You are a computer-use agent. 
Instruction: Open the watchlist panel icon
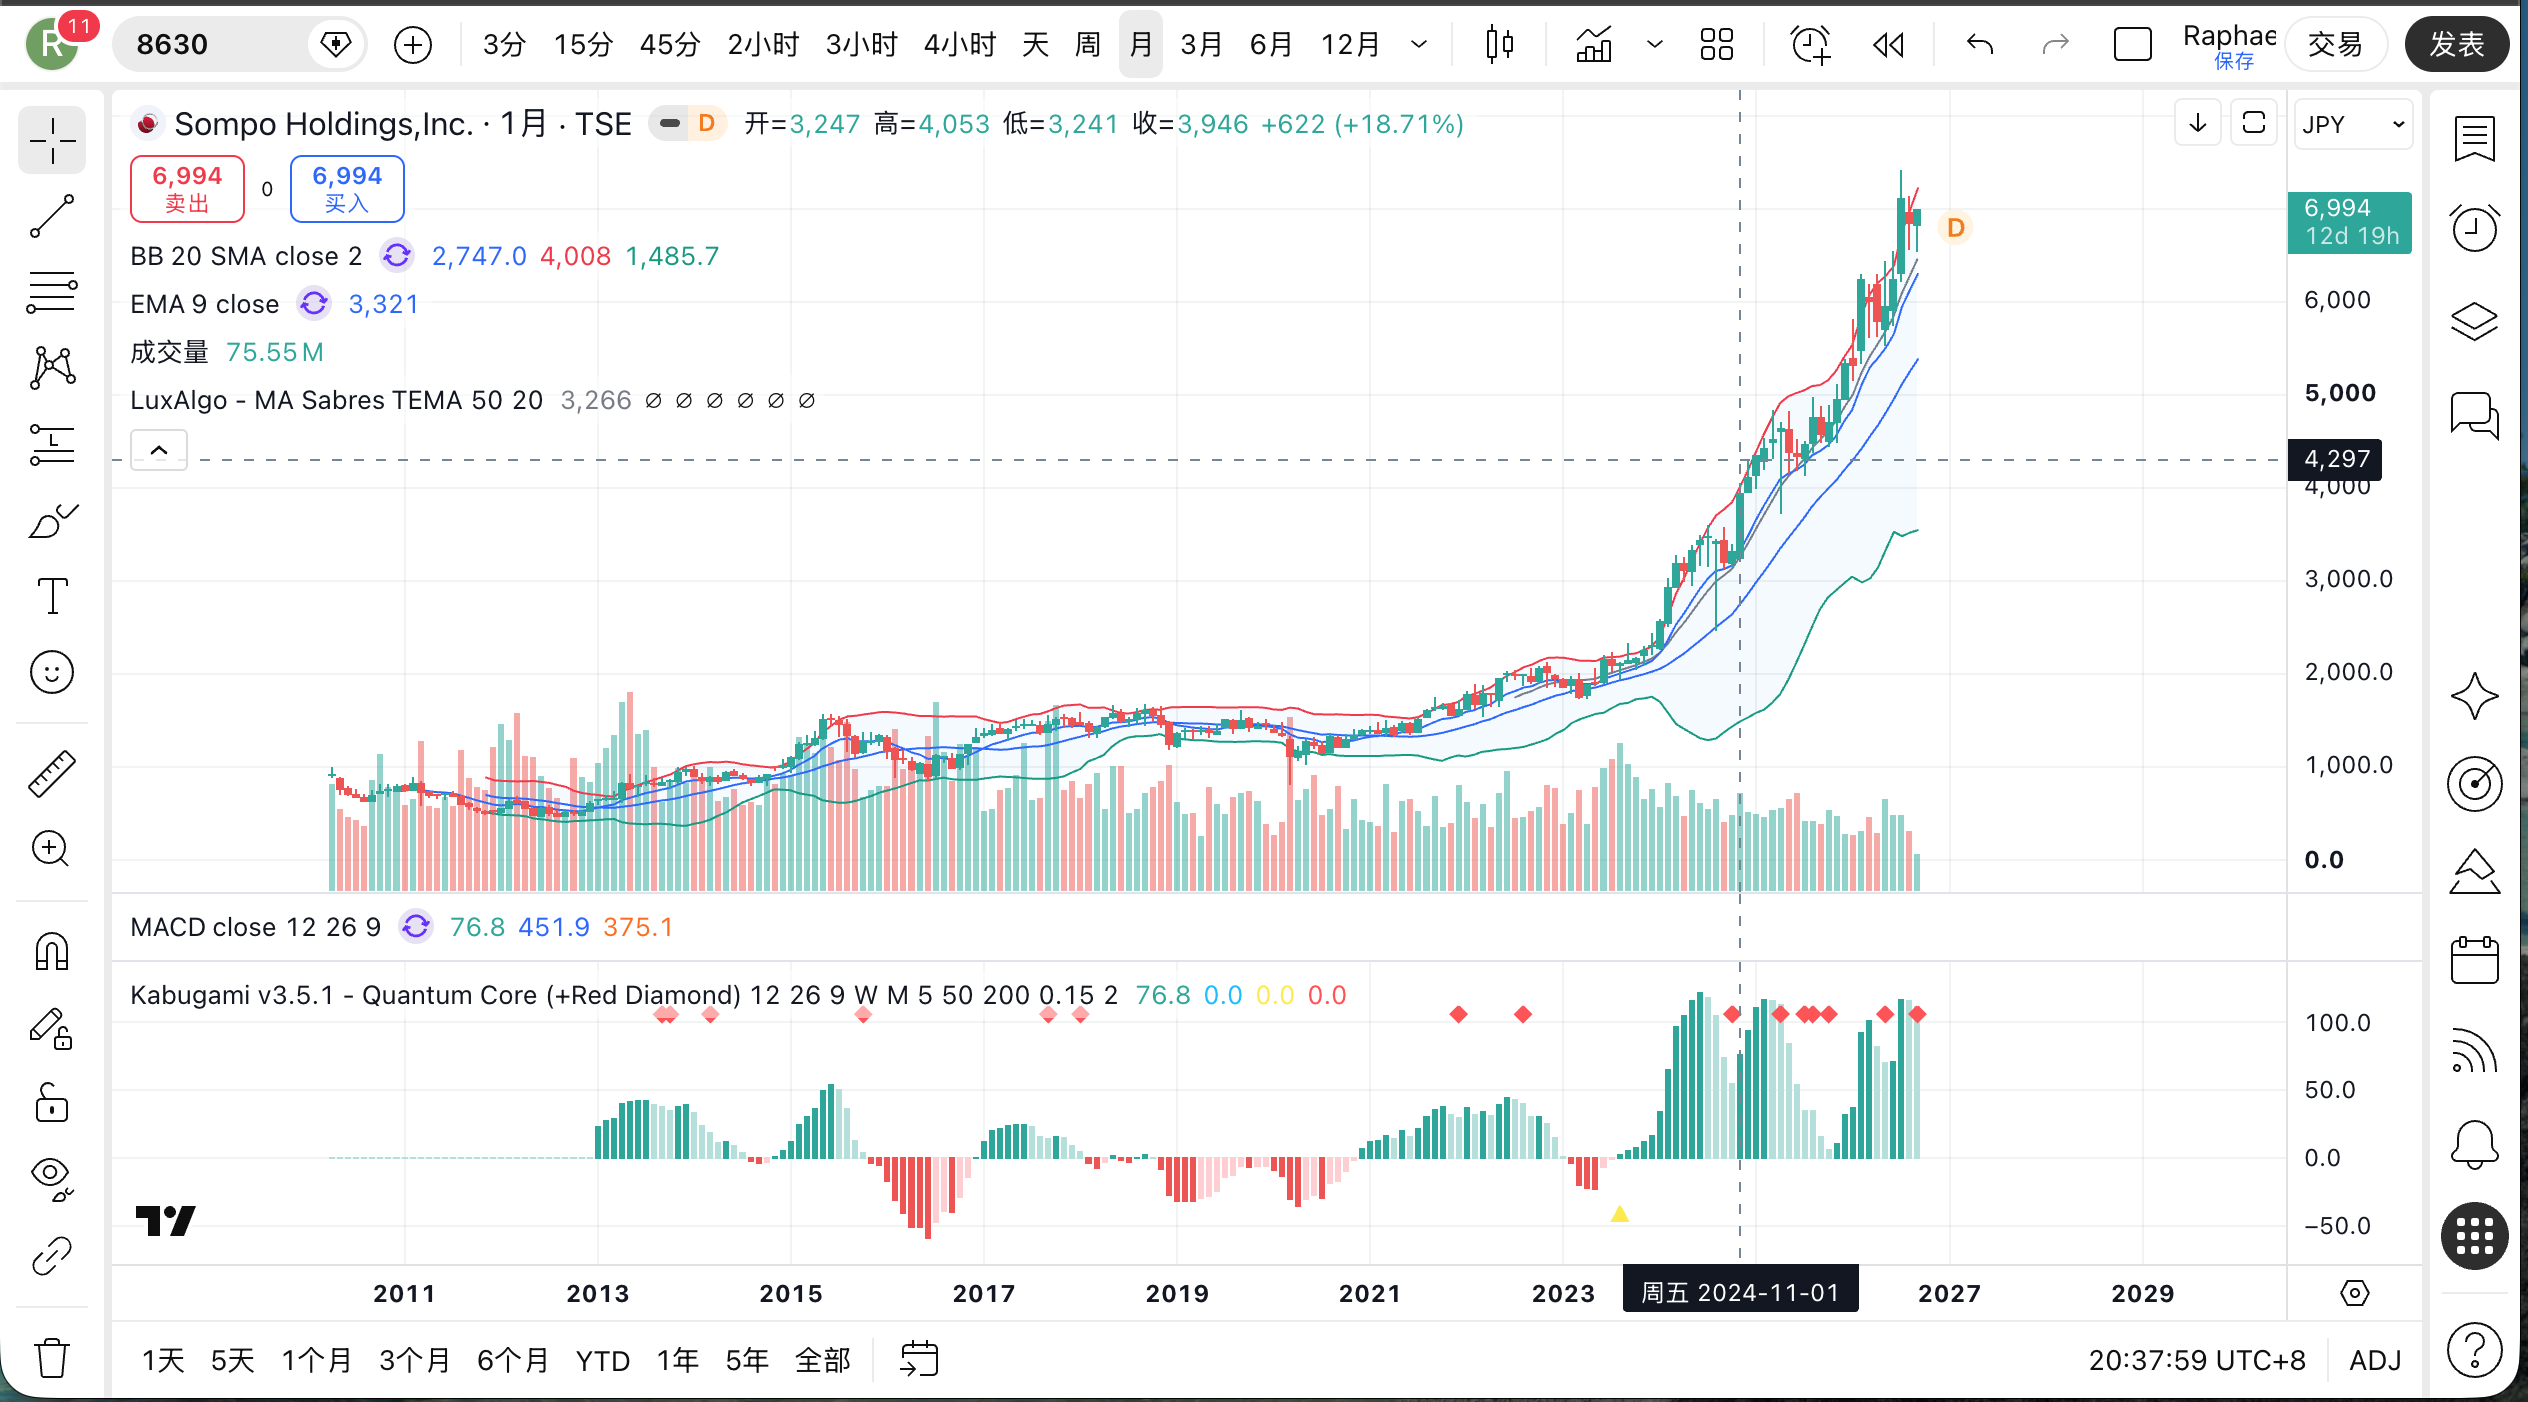click(2474, 139)
